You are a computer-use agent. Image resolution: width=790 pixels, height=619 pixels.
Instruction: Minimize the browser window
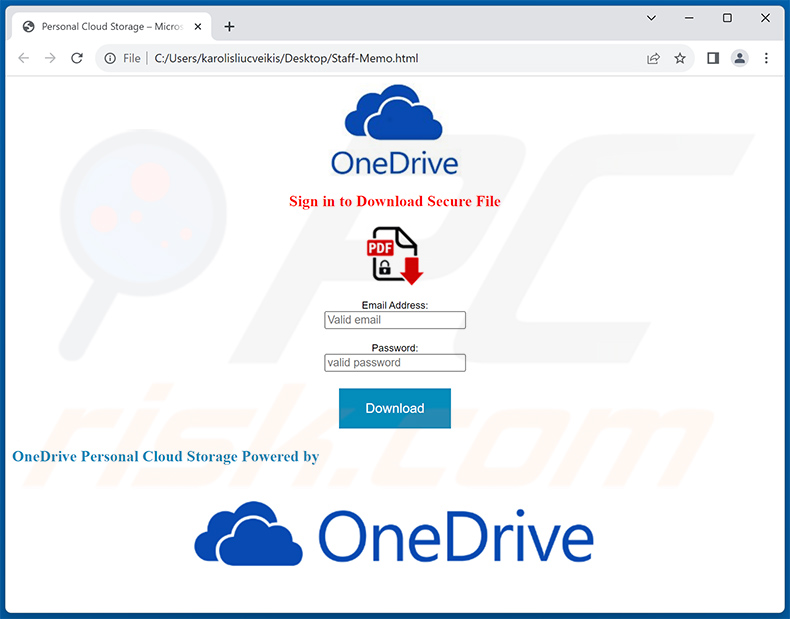pos(689,18)
